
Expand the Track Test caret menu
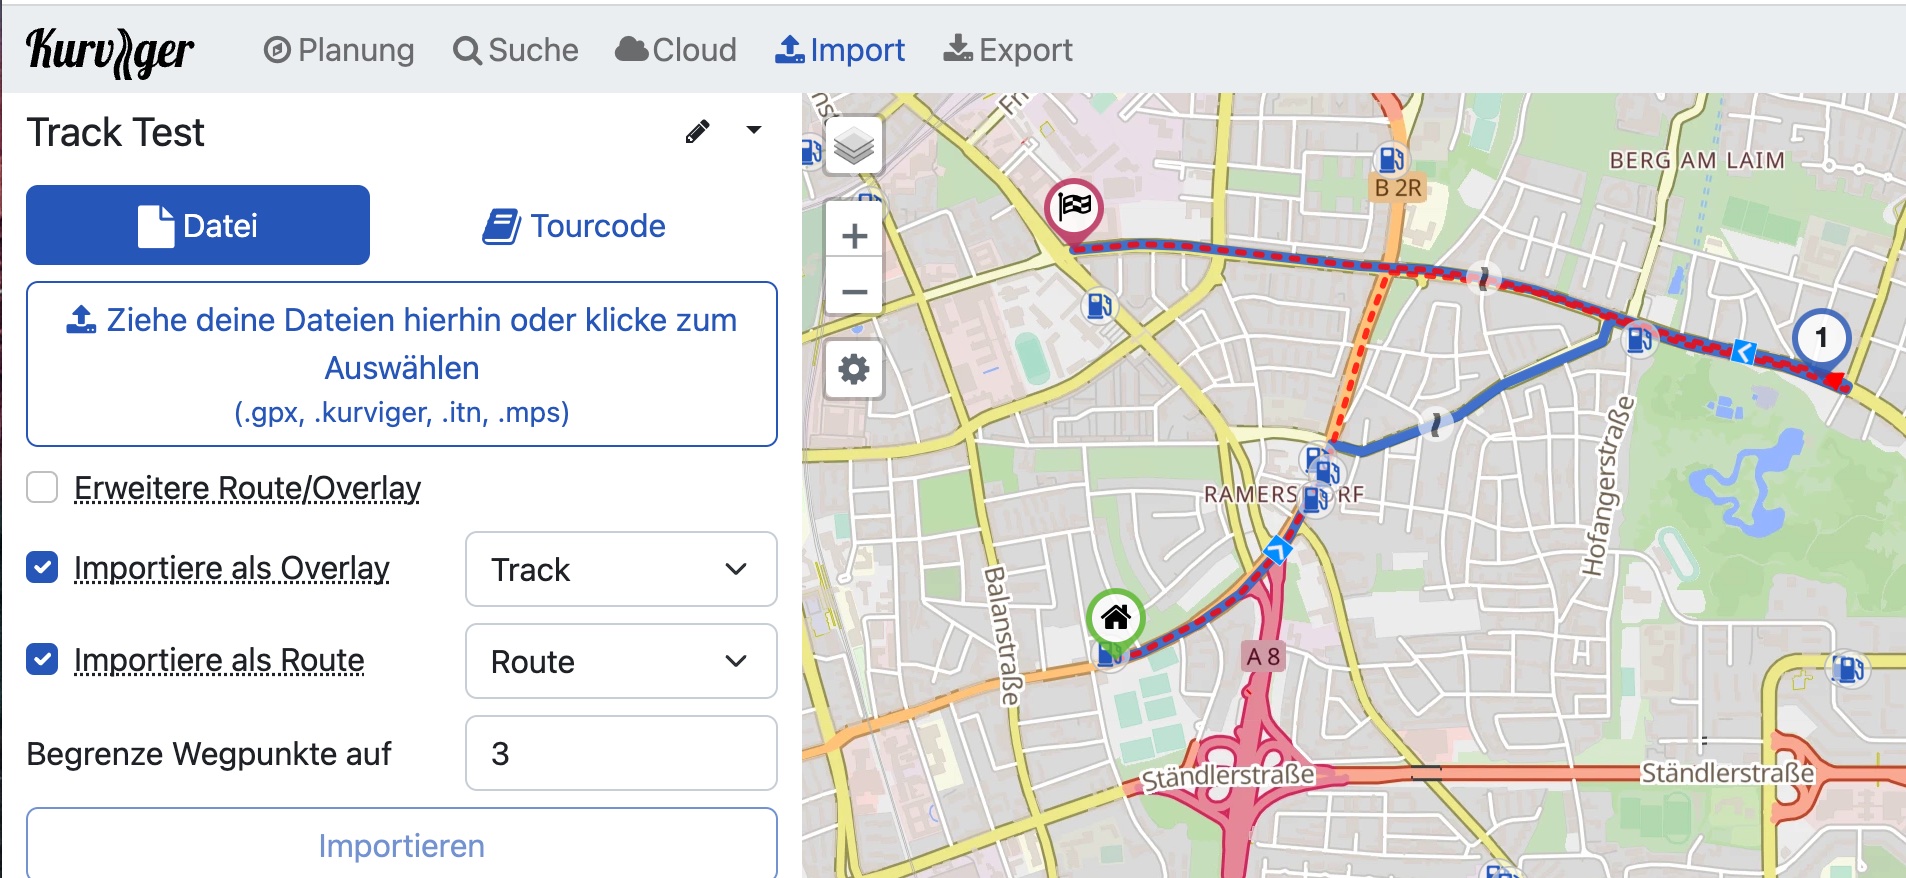pyautogui.click(x=754, y=130)
